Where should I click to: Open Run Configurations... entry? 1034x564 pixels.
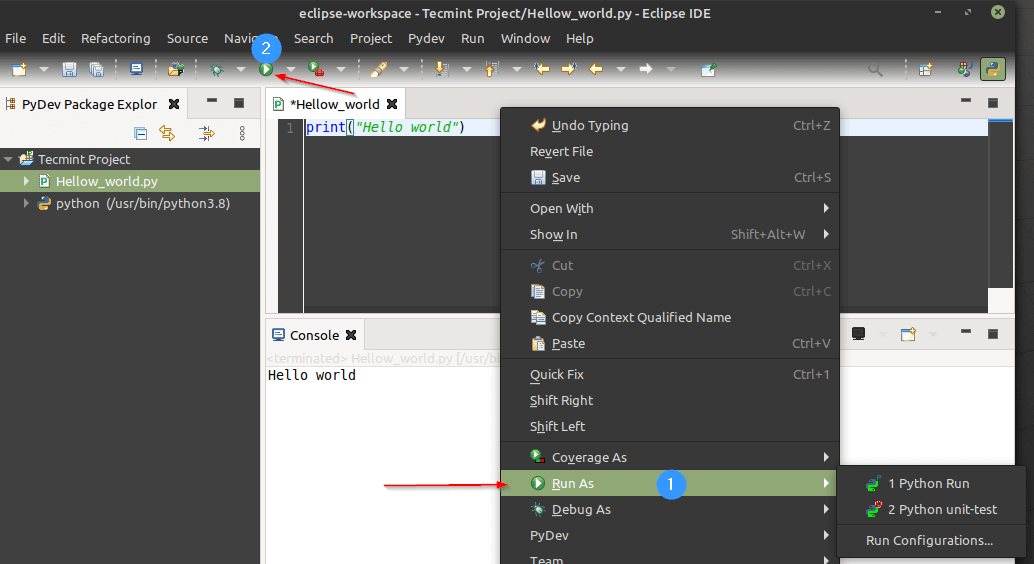tap(930, 540)
